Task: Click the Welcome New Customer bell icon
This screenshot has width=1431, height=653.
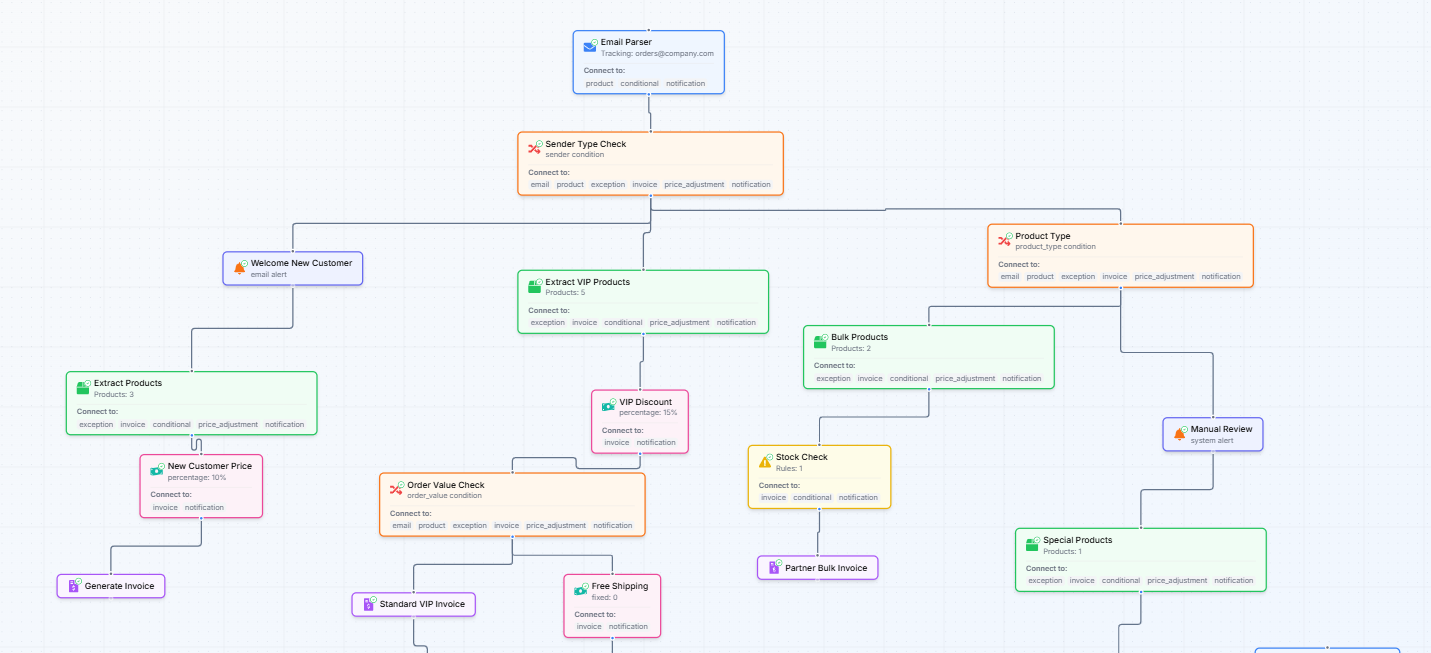Action: (x=239, y=268)
